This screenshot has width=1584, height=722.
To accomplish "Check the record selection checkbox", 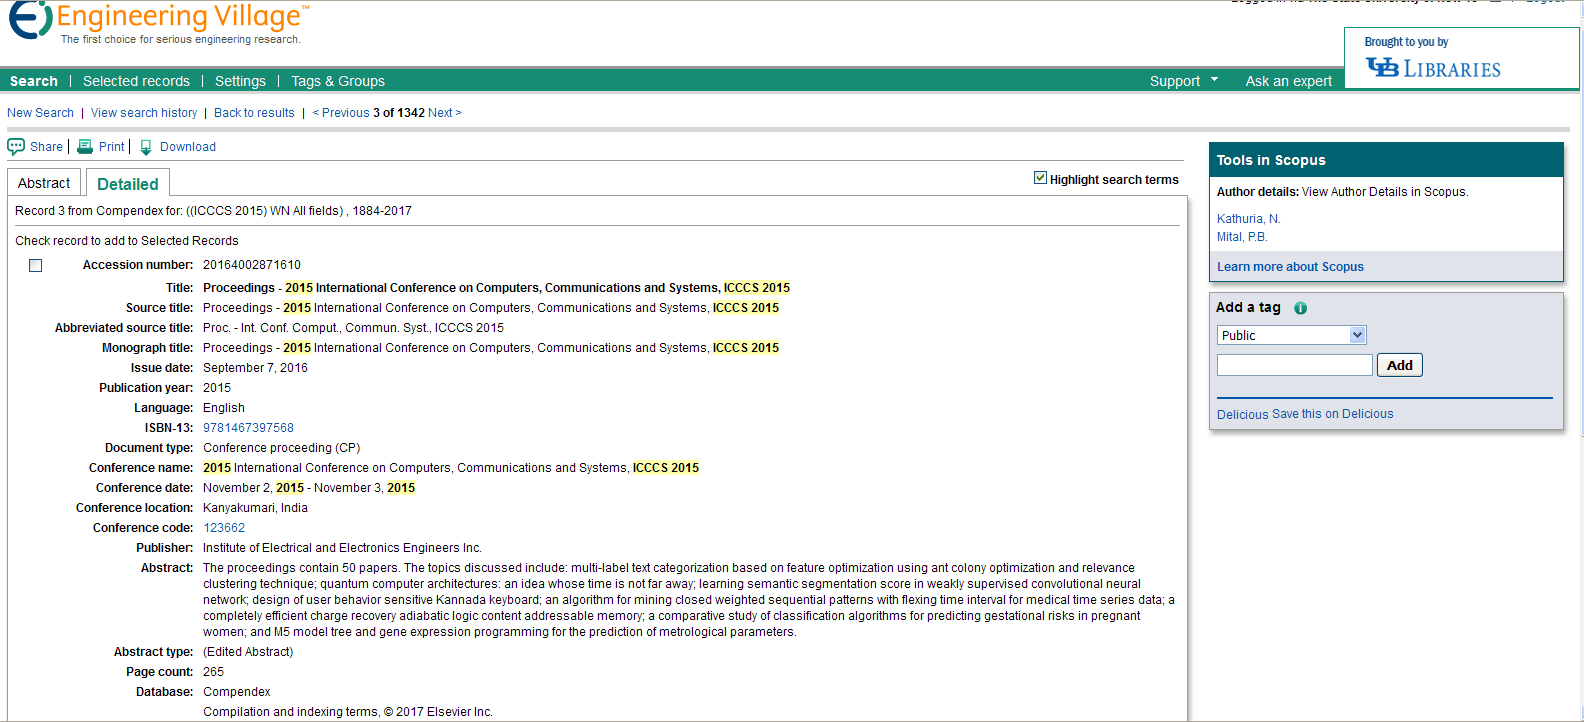I will (x=36, y=266).
